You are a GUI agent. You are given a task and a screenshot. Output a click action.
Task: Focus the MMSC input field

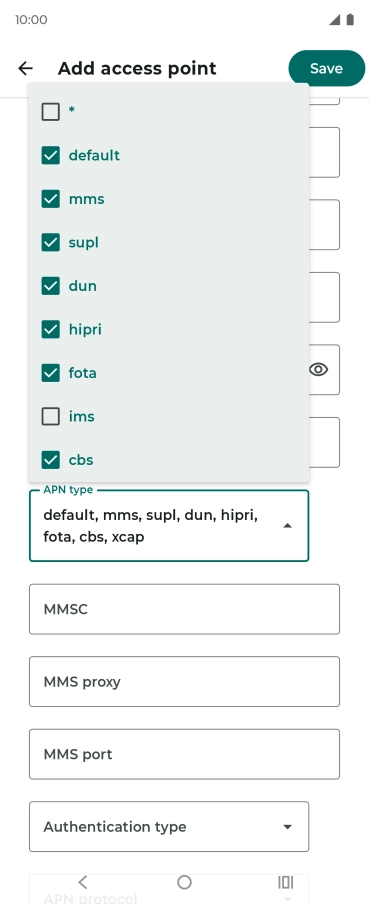pos(184,609)
